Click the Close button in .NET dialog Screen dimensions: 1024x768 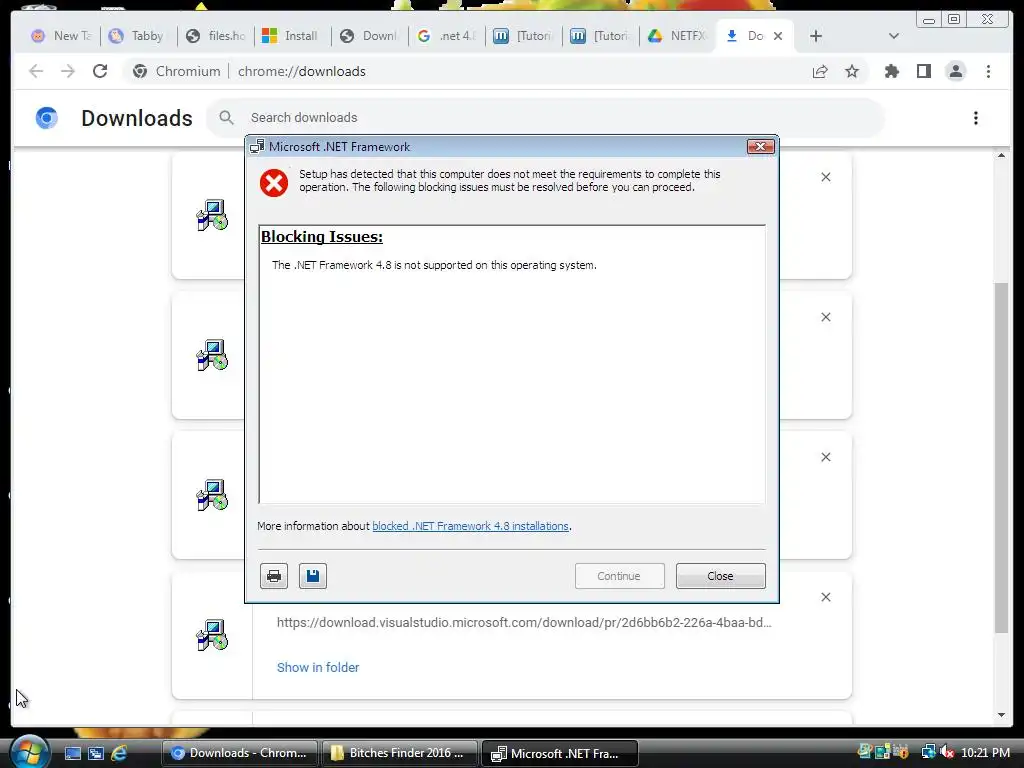(x=720, y=576)
